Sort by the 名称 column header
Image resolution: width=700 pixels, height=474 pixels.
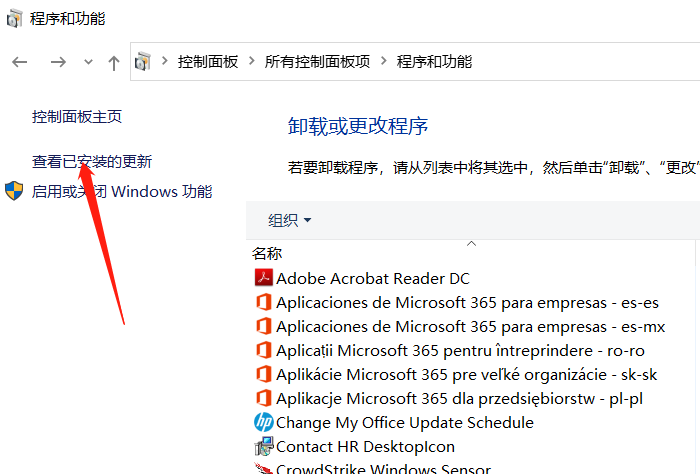click(x=267, y=254)
